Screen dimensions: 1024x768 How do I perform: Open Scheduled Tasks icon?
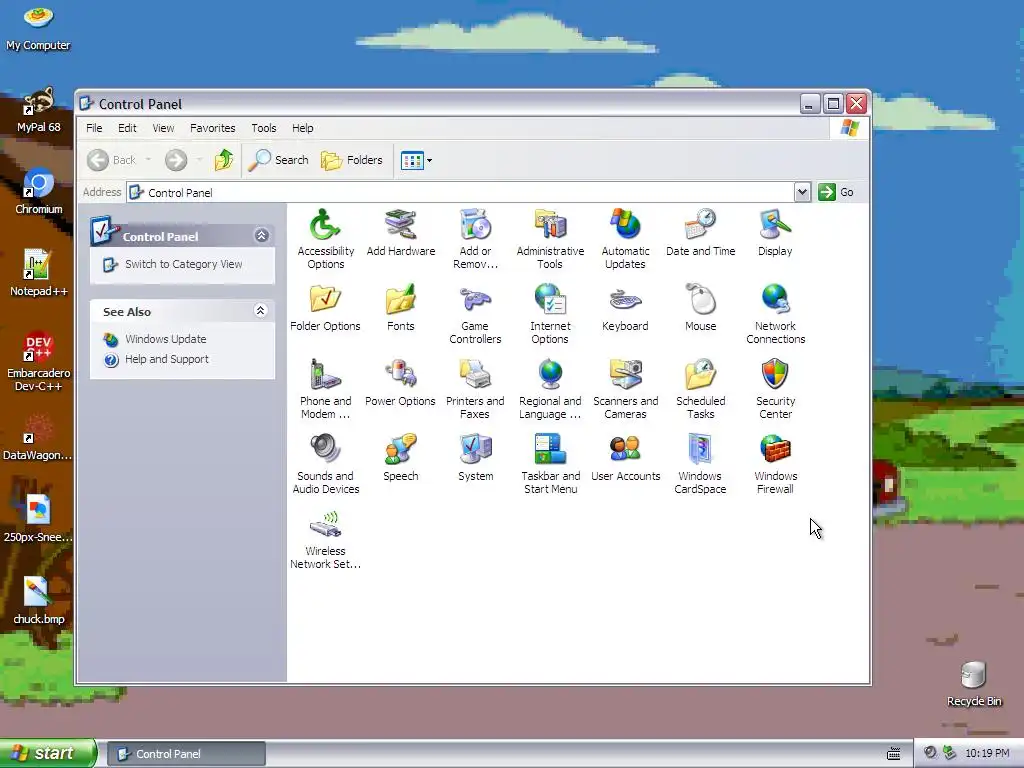point(701,375)
